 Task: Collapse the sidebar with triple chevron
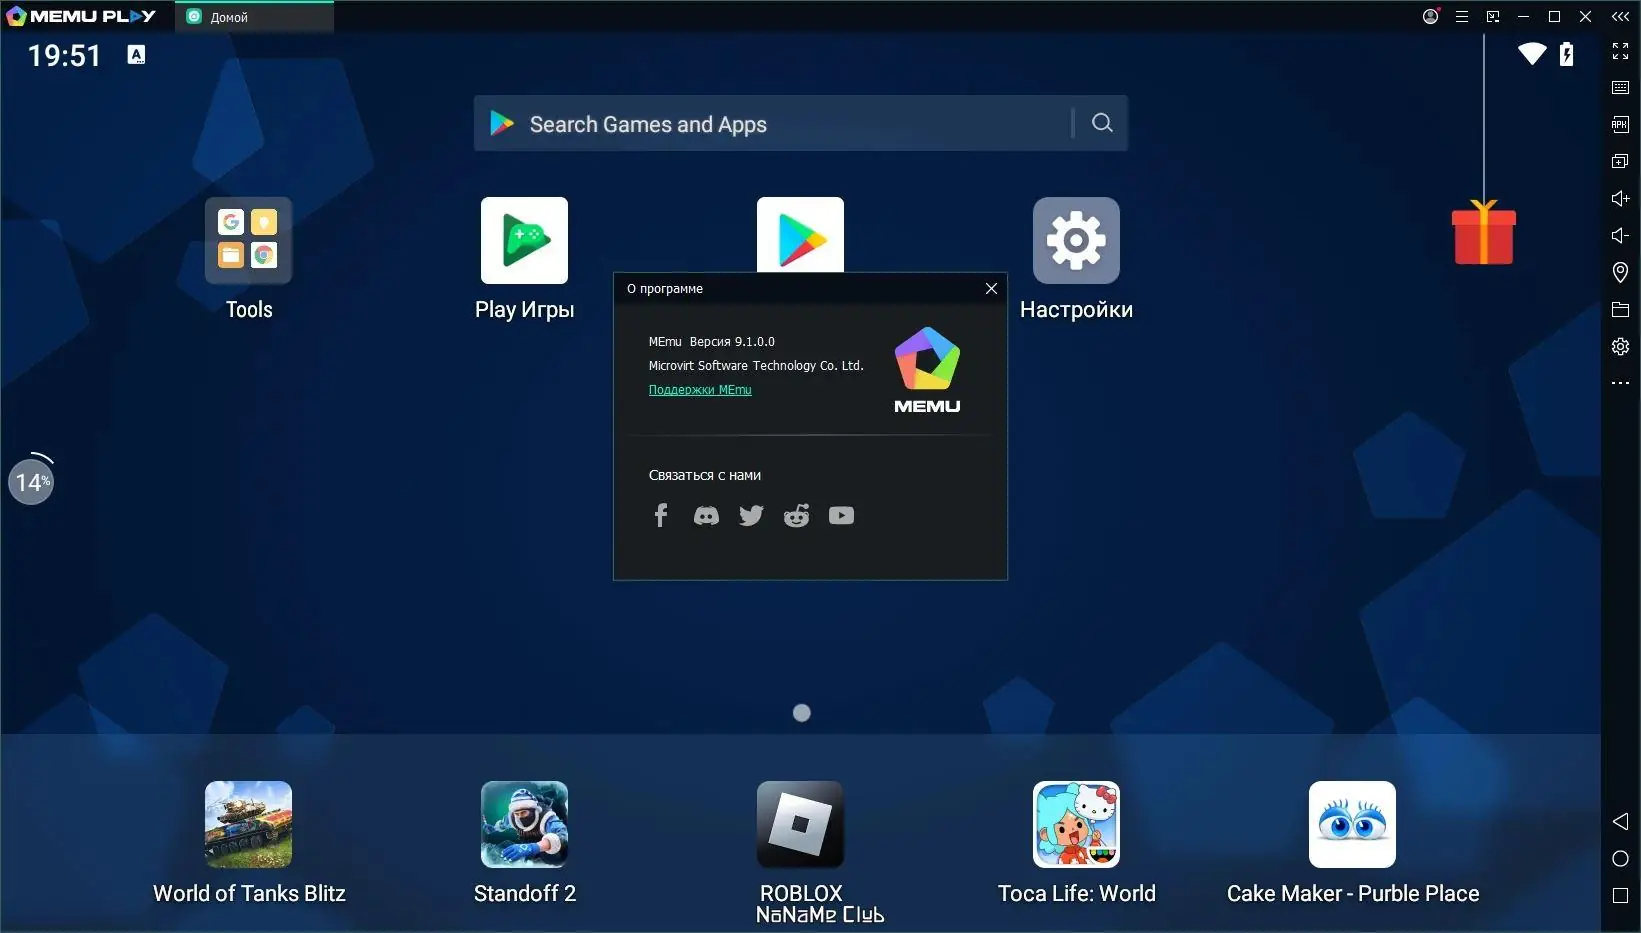tap(1621, 16)
